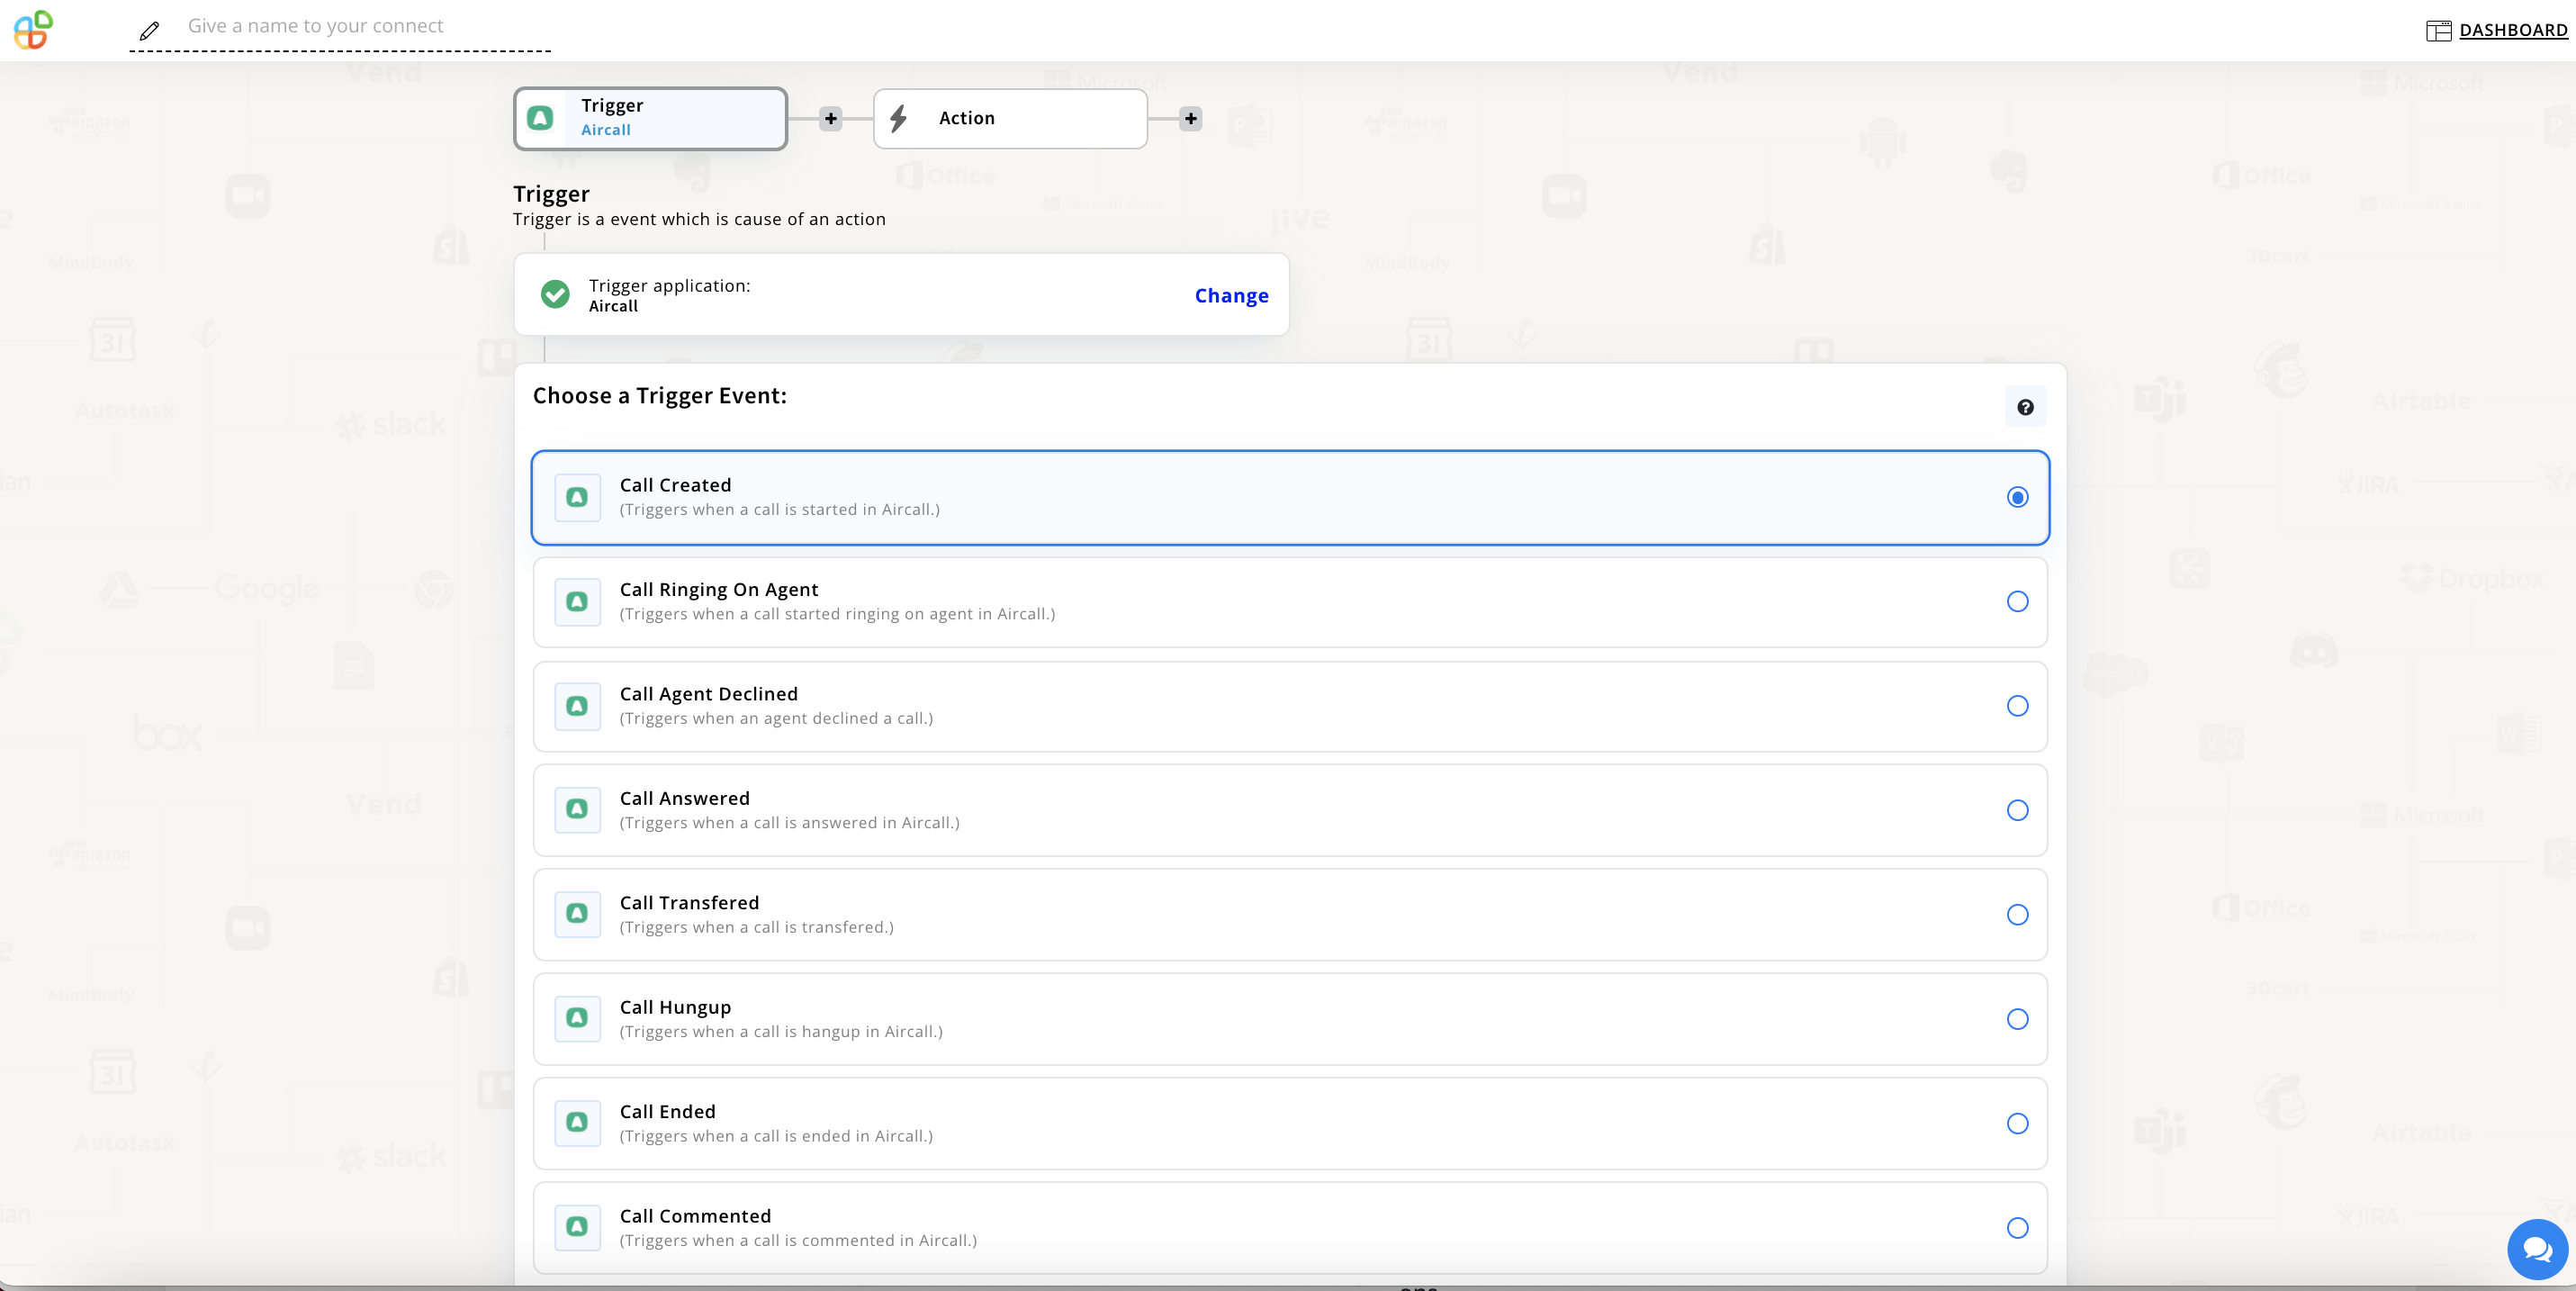Select the Call Ended radio button
Image resolution: width=2576 pixels, height=1291 pixels.
[2017, 1123]
